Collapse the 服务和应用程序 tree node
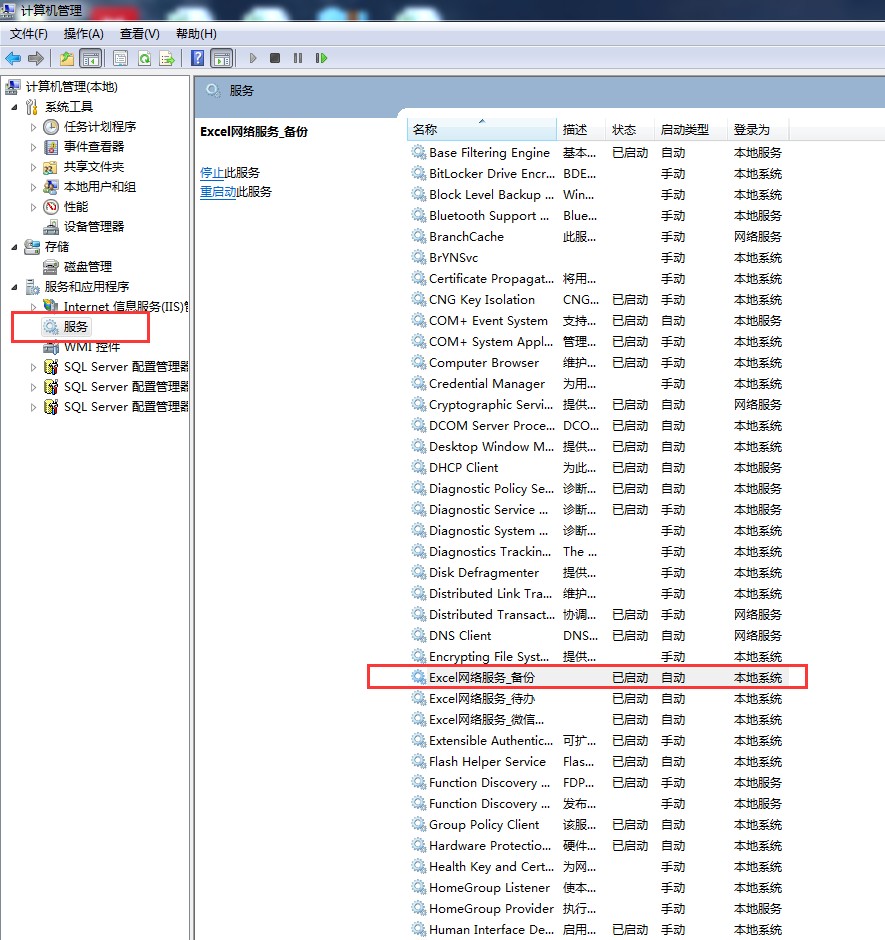Viewport: 885px width, 940px height. (x=14, y=287)
